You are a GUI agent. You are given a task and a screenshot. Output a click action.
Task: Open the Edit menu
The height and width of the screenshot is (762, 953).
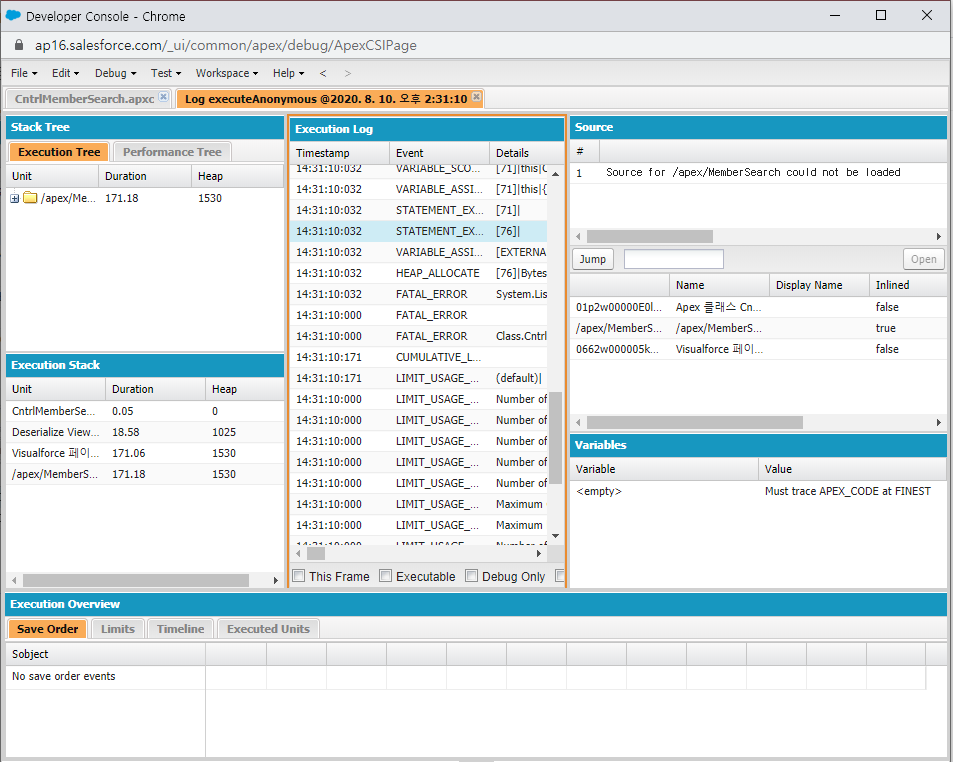[65, 73]
